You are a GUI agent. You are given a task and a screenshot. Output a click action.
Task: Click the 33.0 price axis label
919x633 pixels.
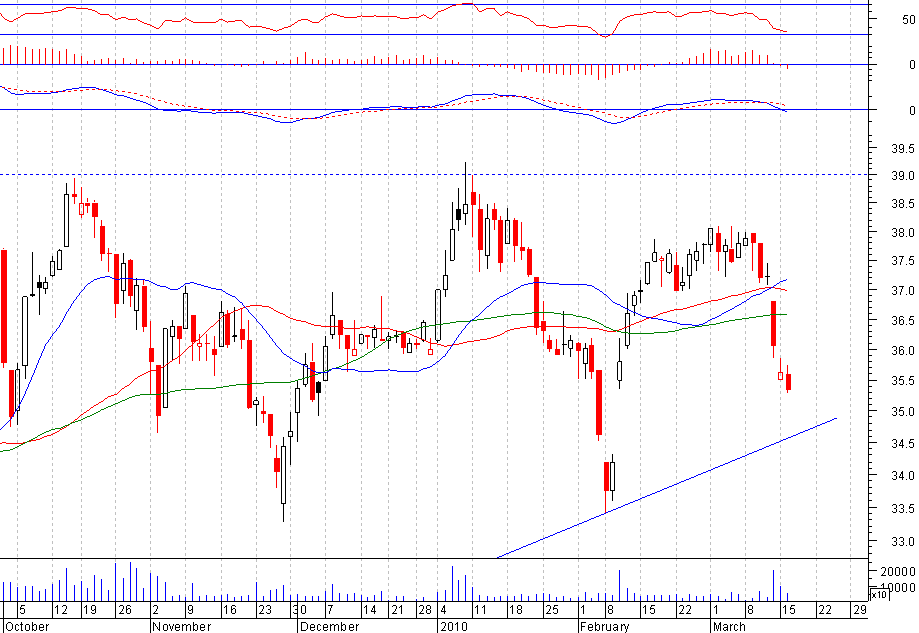click(x=903, y=542)
